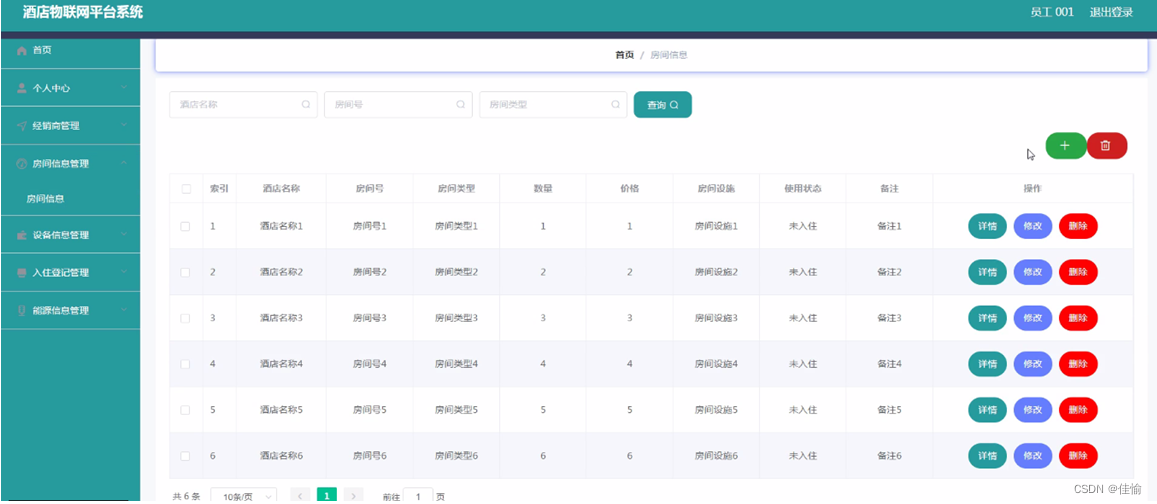Check the row 4 checkbox 酒店名称4
Viewport: 1157px width, 504px height.
tap(185, 364)
